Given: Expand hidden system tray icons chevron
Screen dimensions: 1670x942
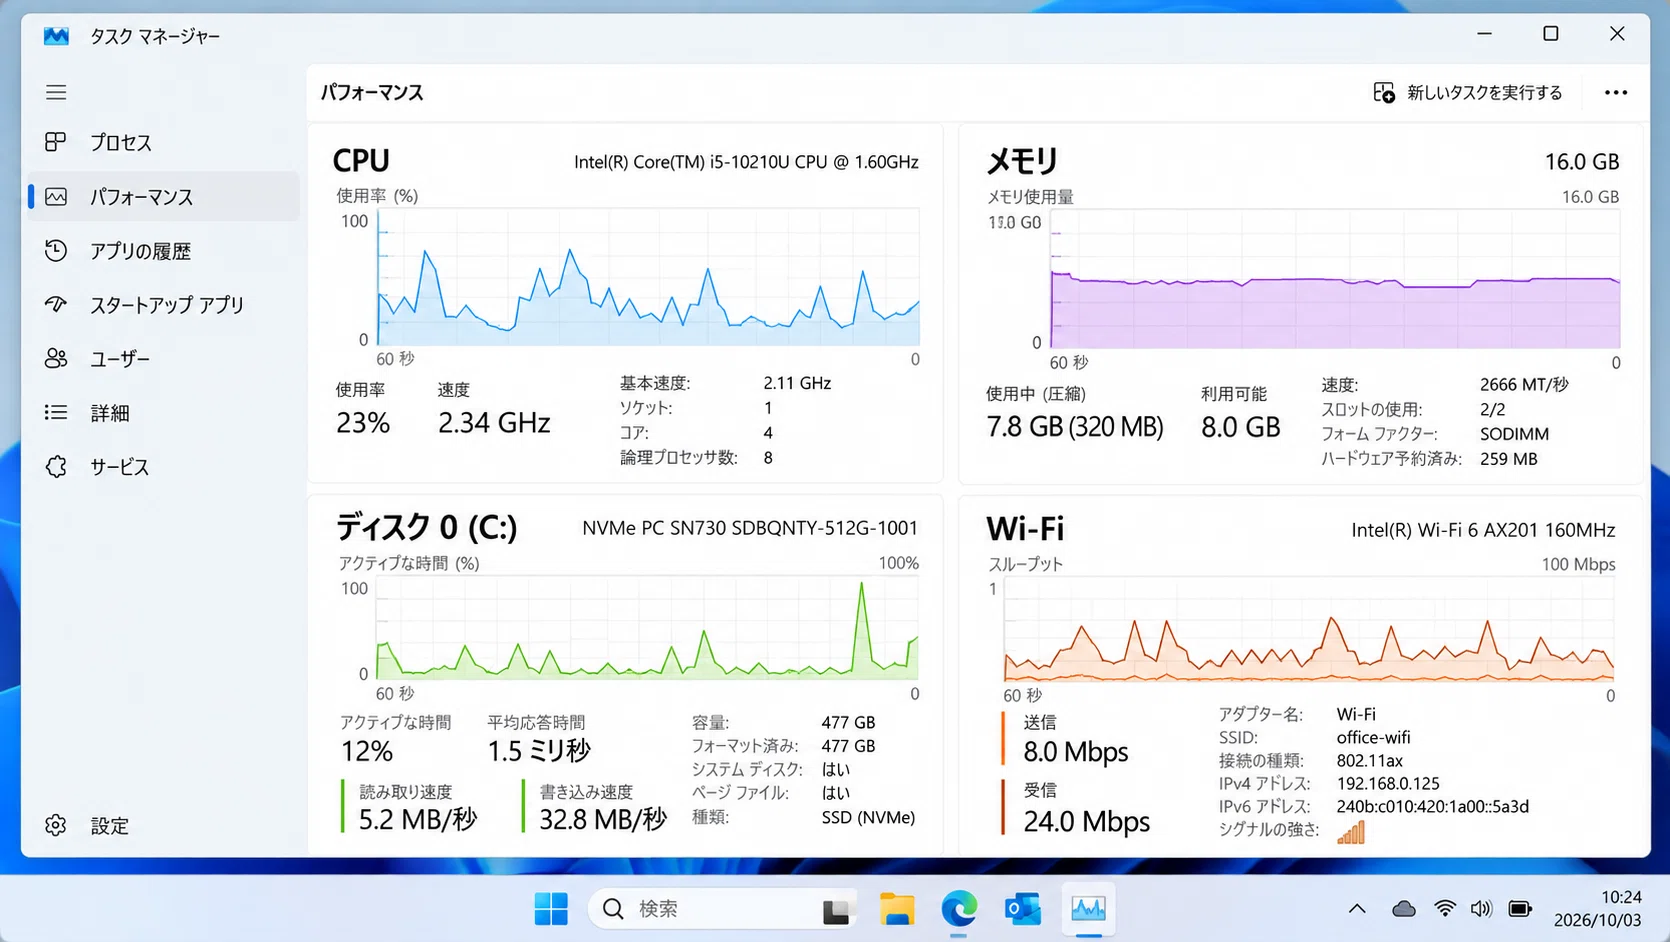Looking at the screenshot, I should pos(1357,909).
